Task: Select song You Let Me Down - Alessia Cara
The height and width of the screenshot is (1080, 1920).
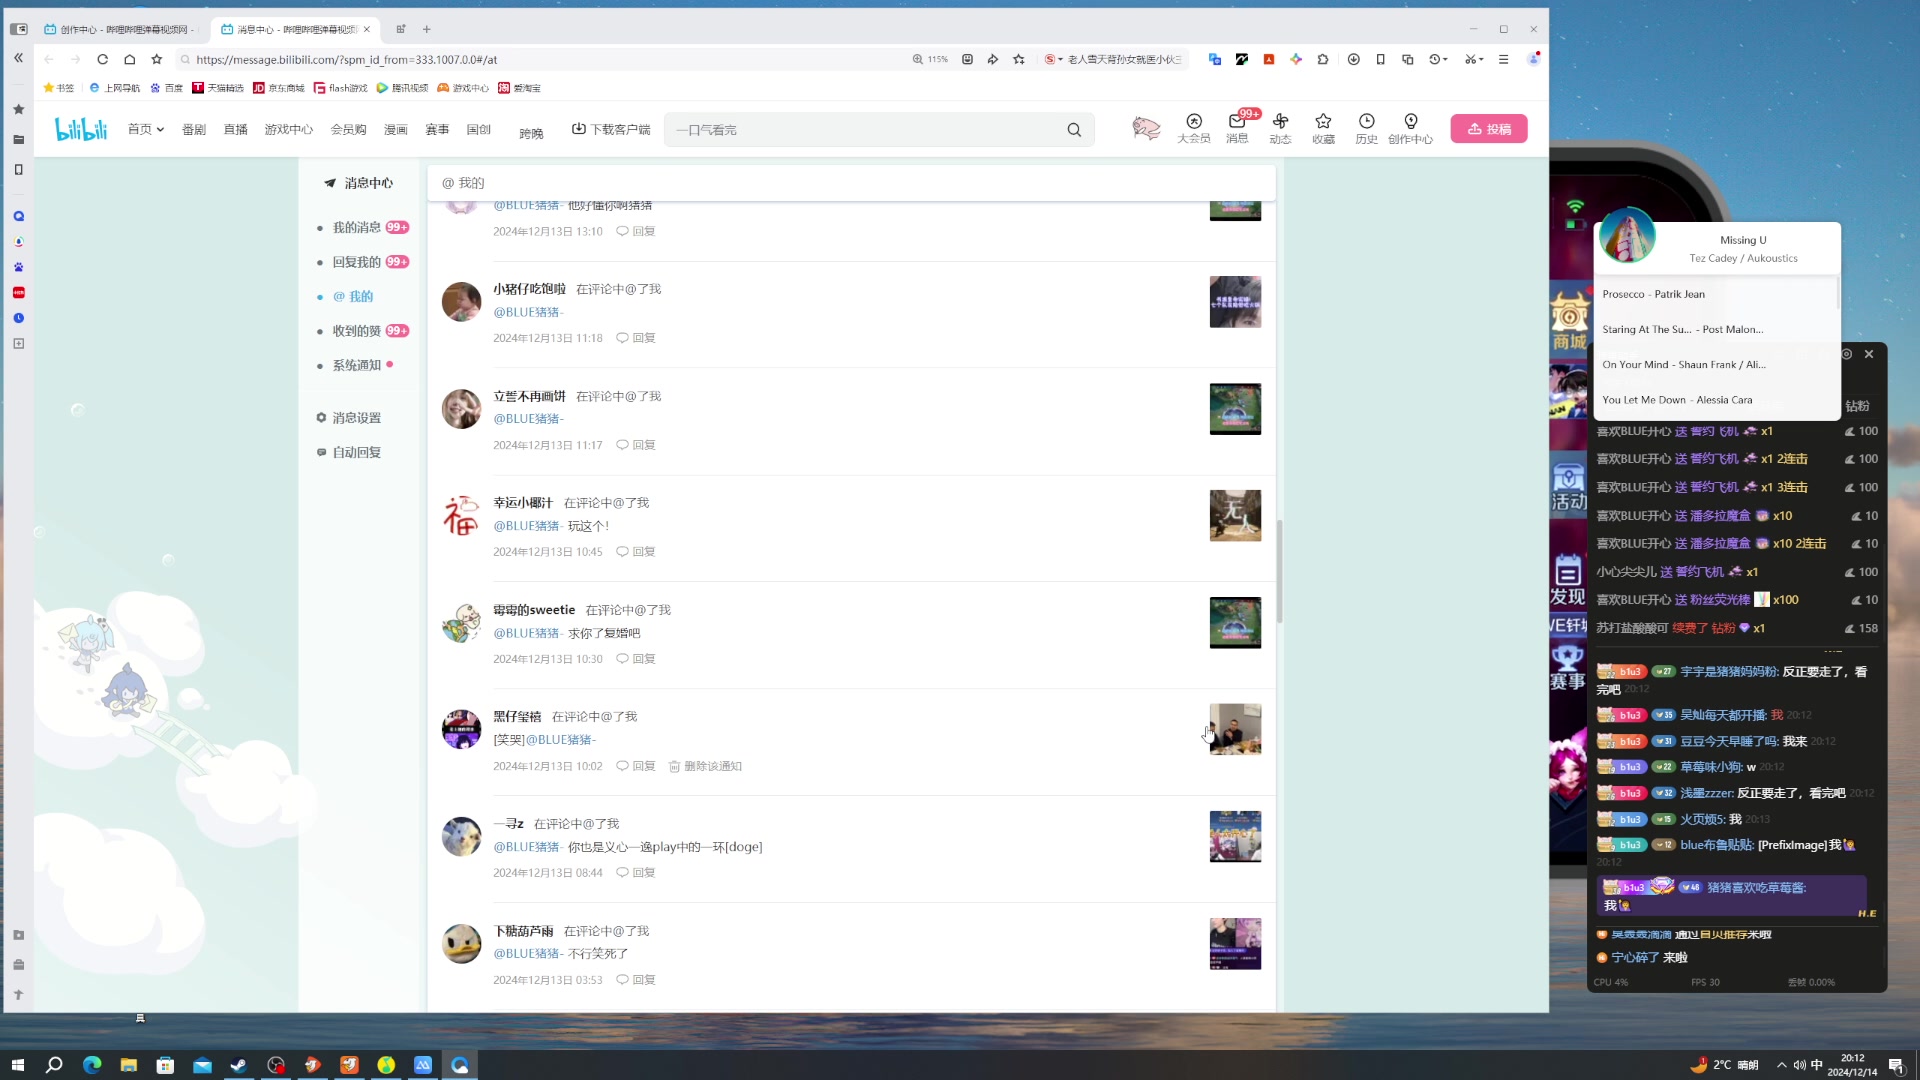Action: coord(1677,400)
